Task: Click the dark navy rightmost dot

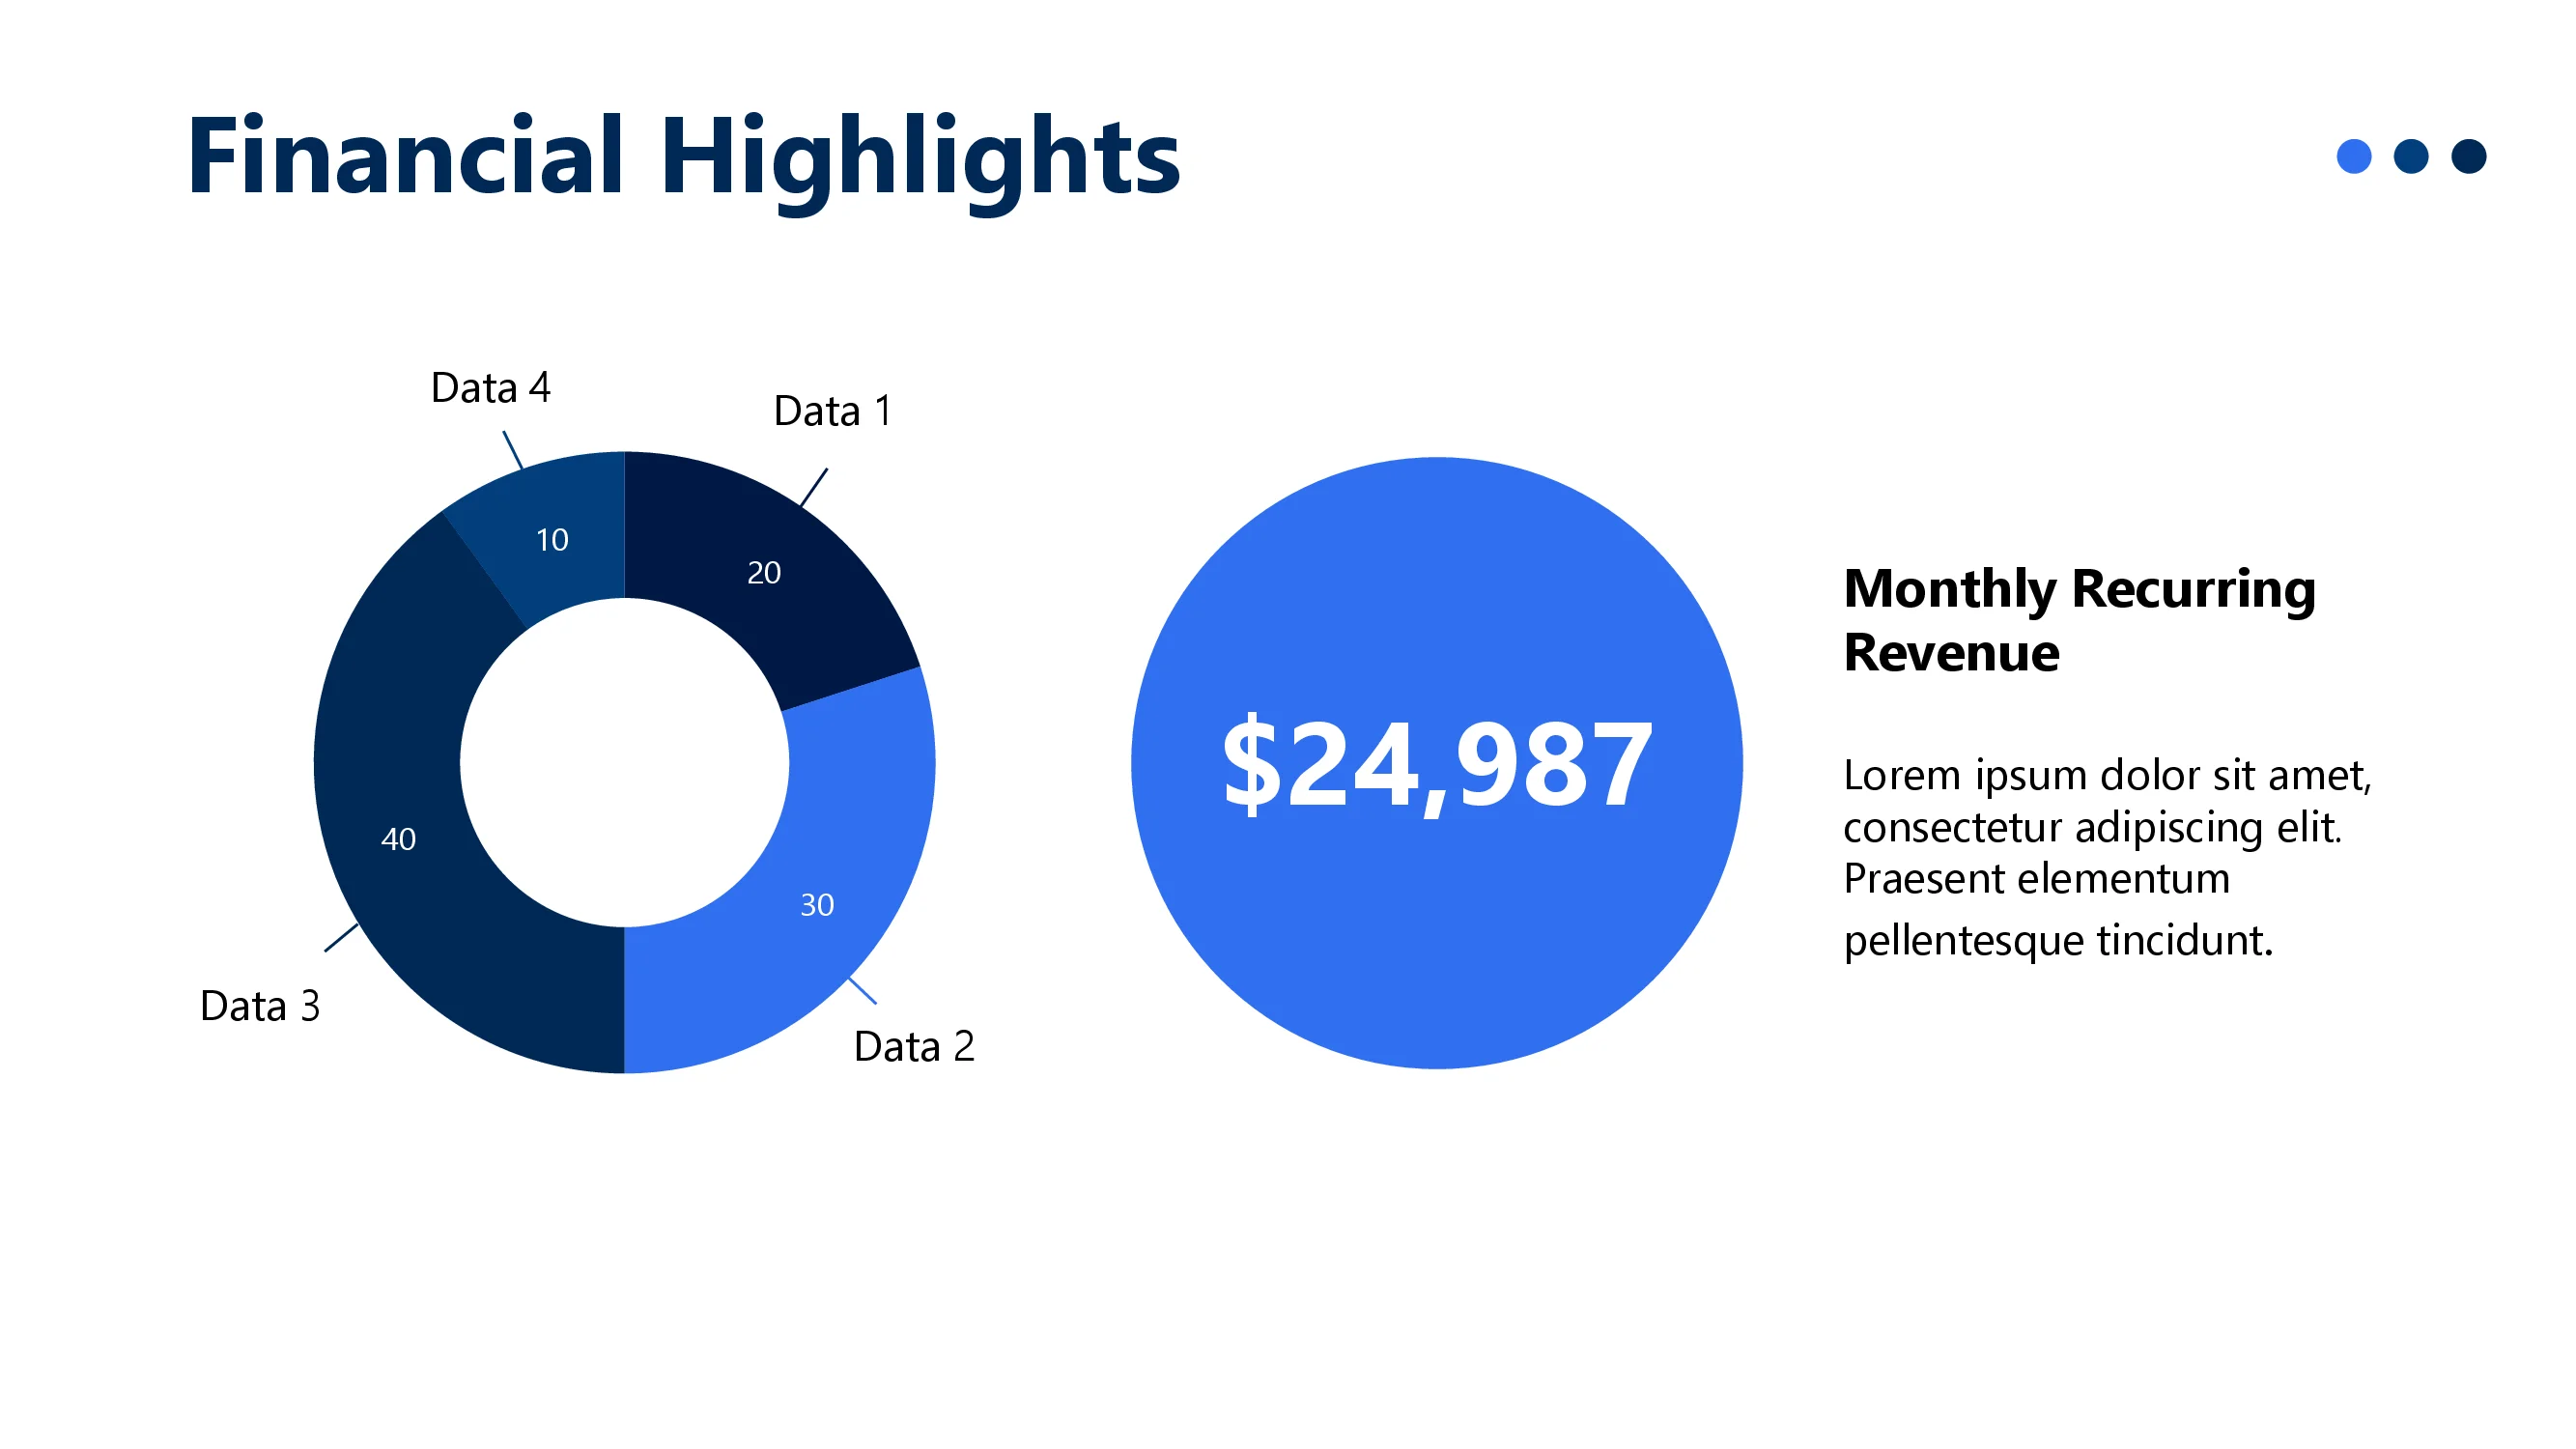Action: click(2468, 156)
